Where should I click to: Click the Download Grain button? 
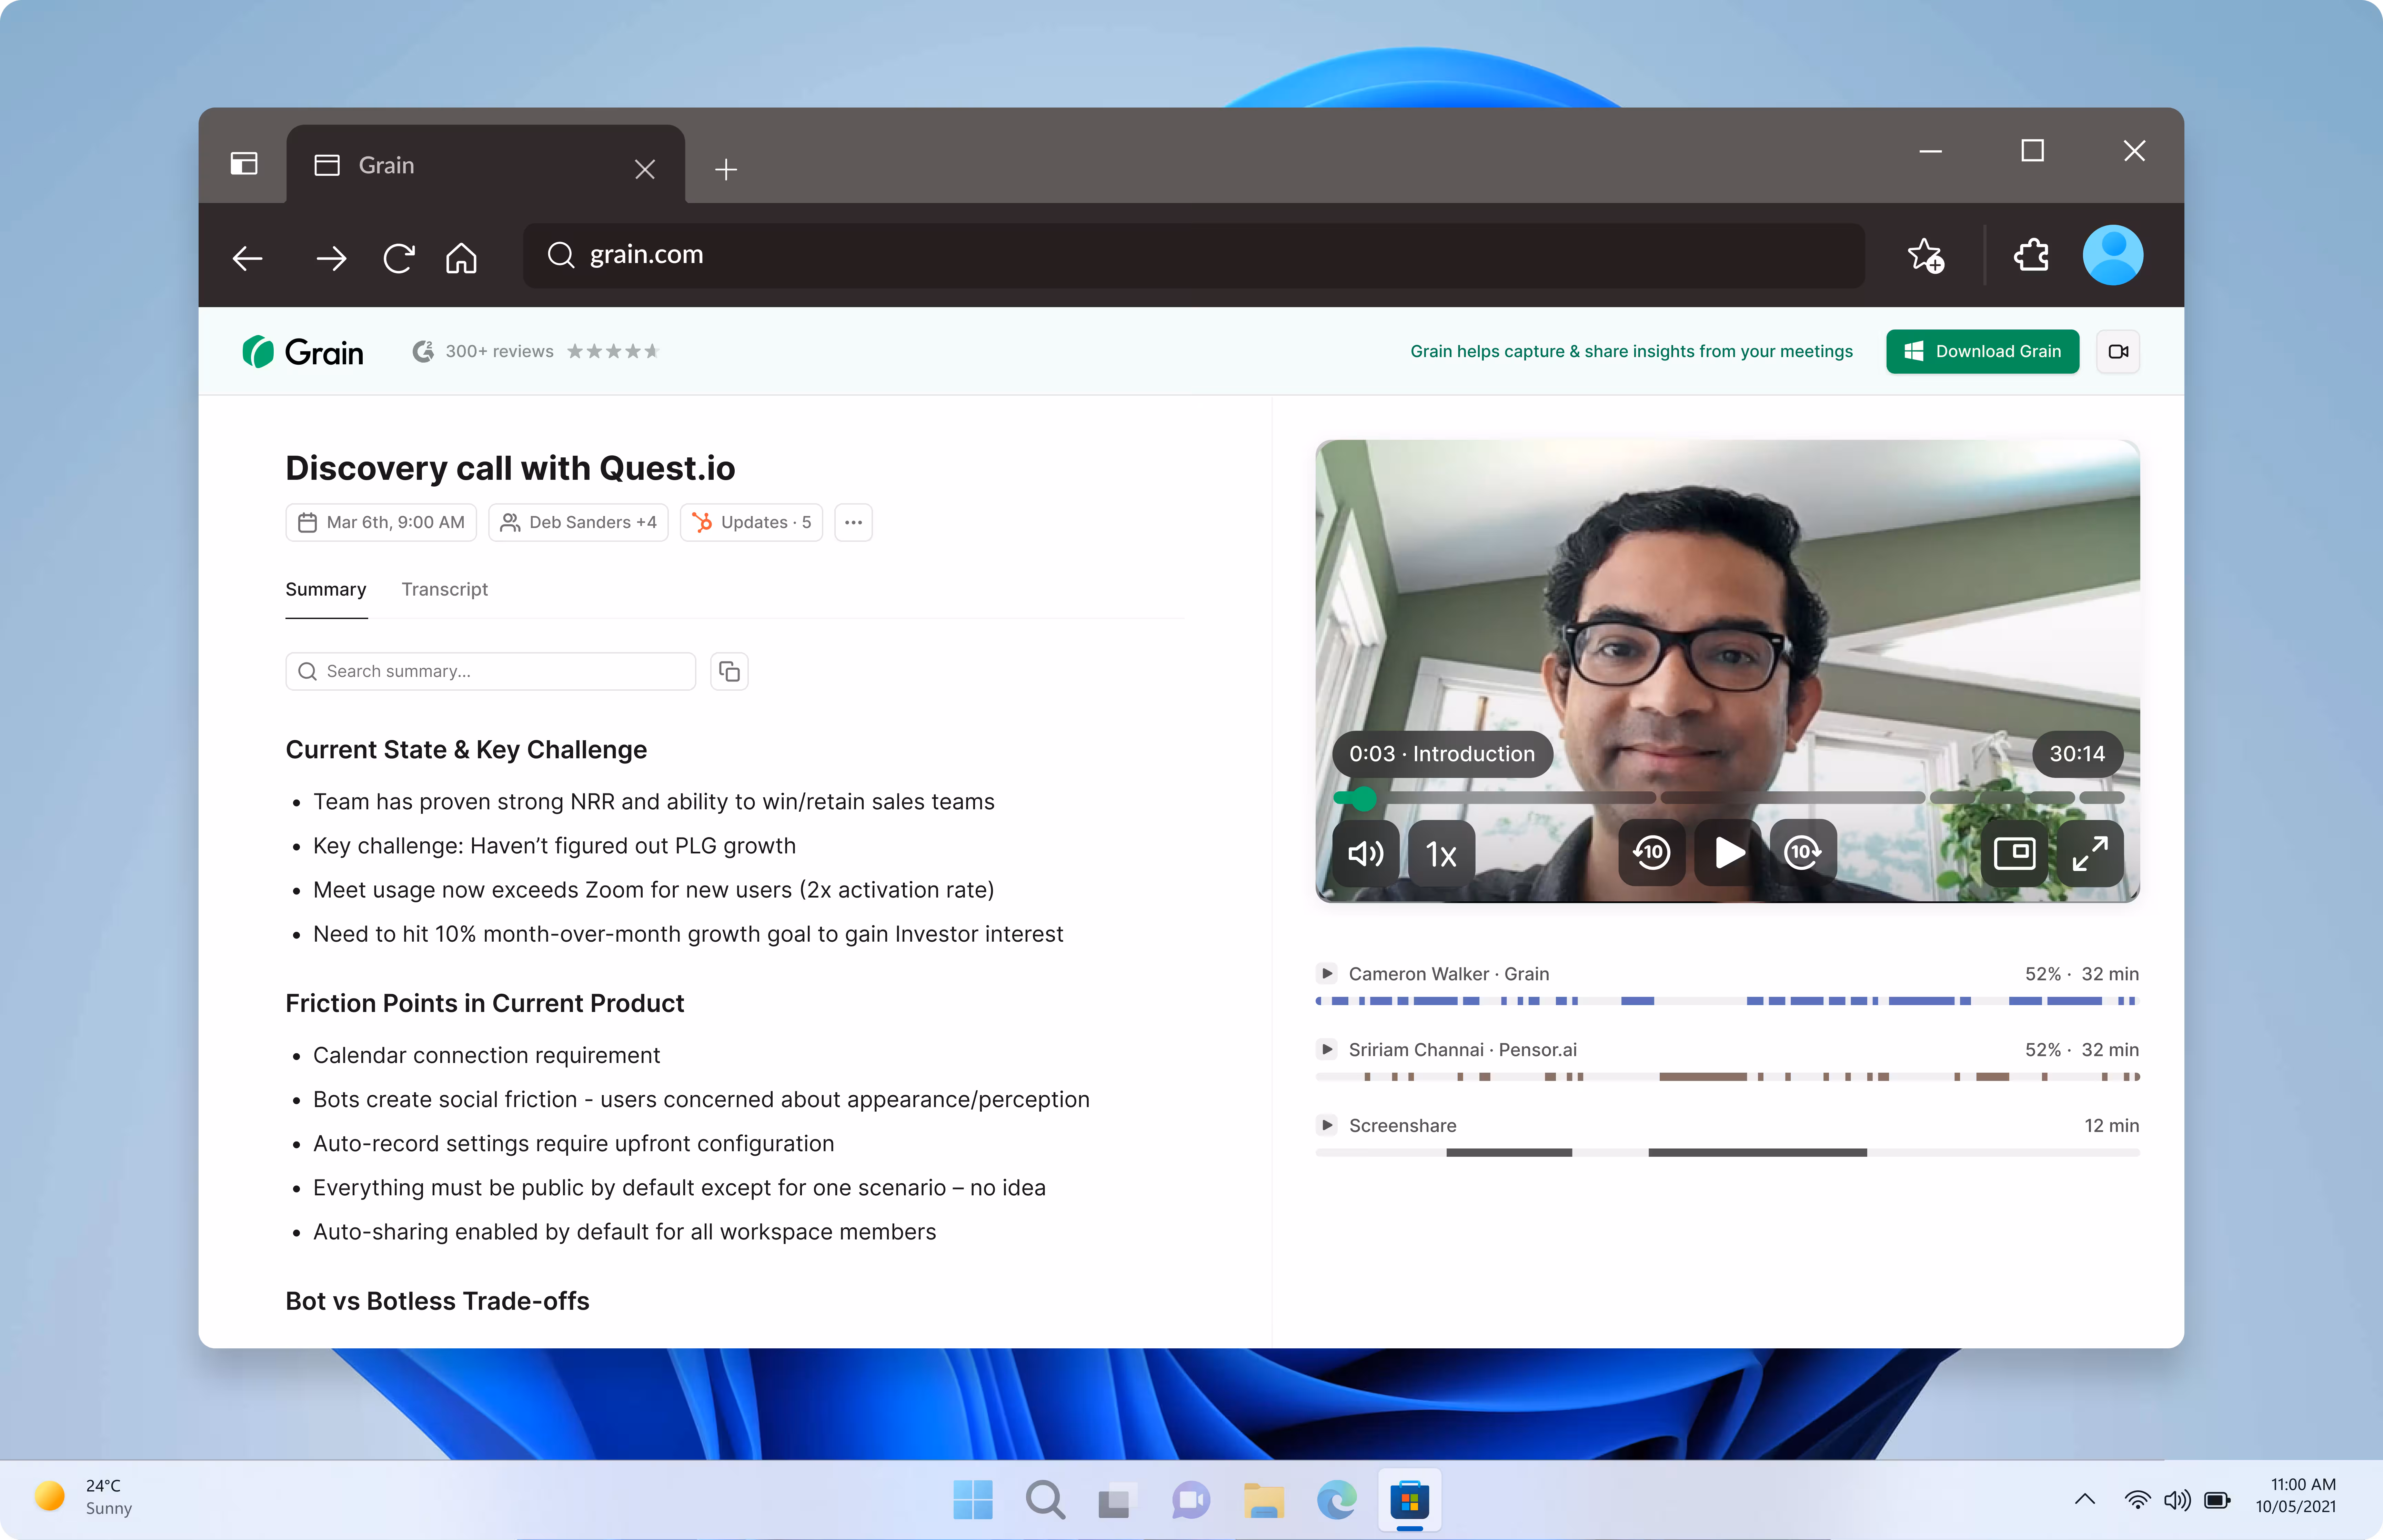1982,351
